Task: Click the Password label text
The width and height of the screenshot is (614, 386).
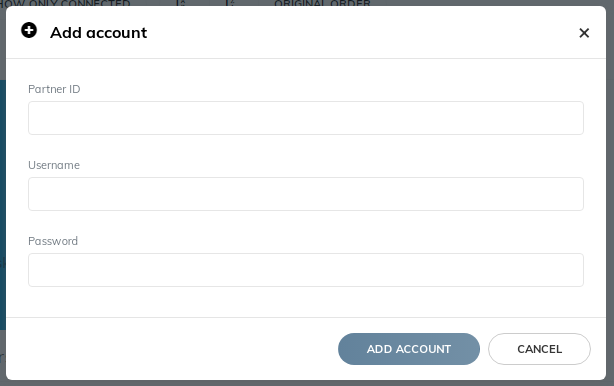Action: point(53,241)
